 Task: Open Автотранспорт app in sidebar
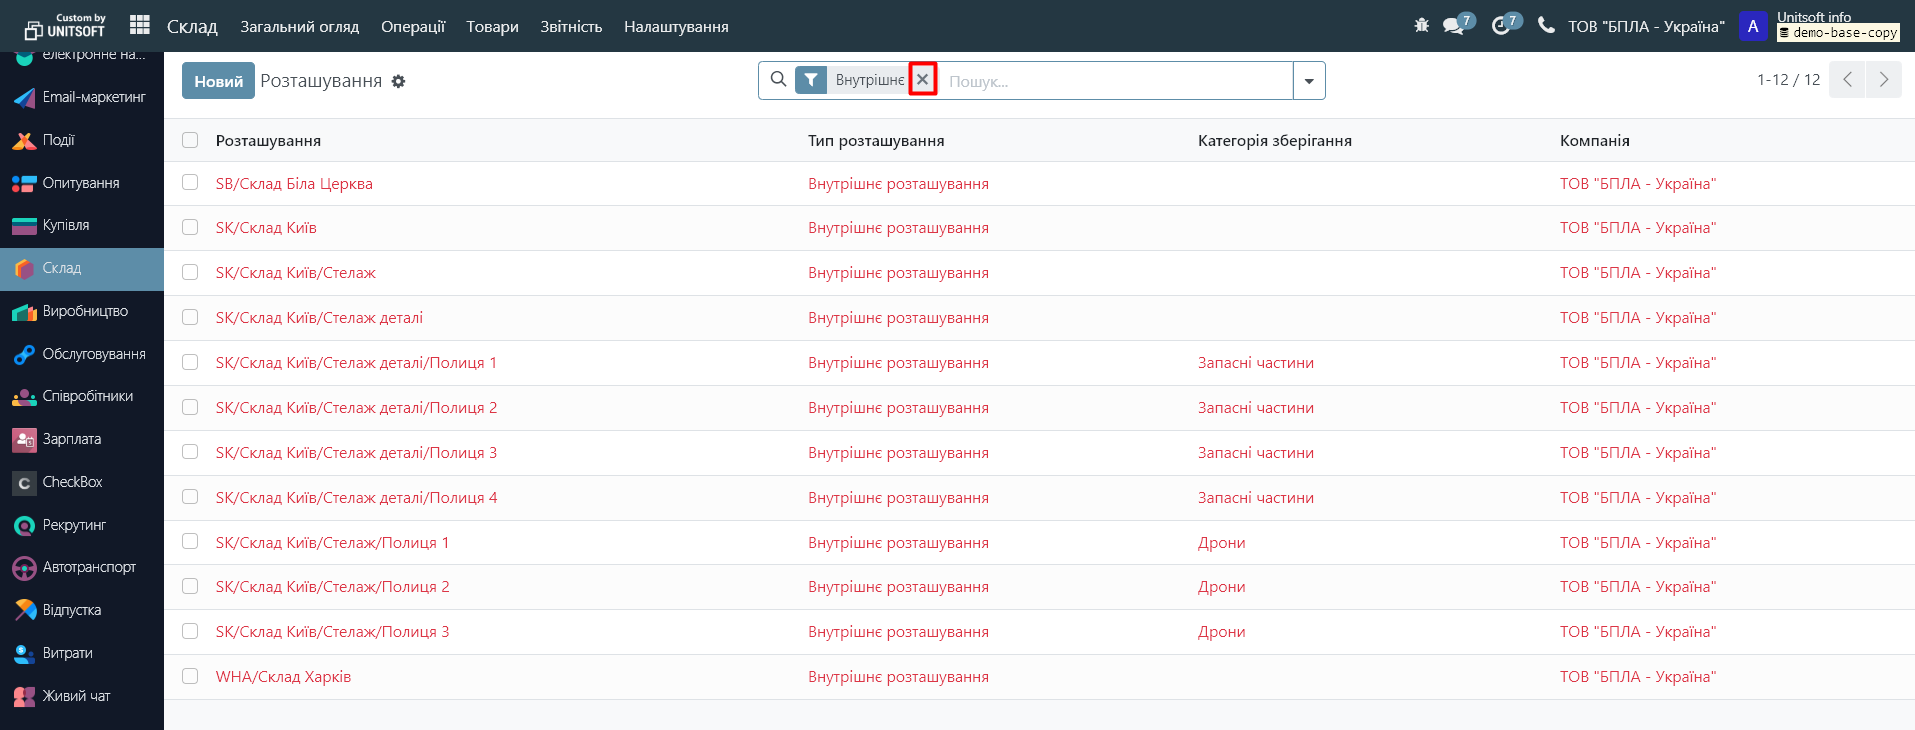[x=82, y=567]
